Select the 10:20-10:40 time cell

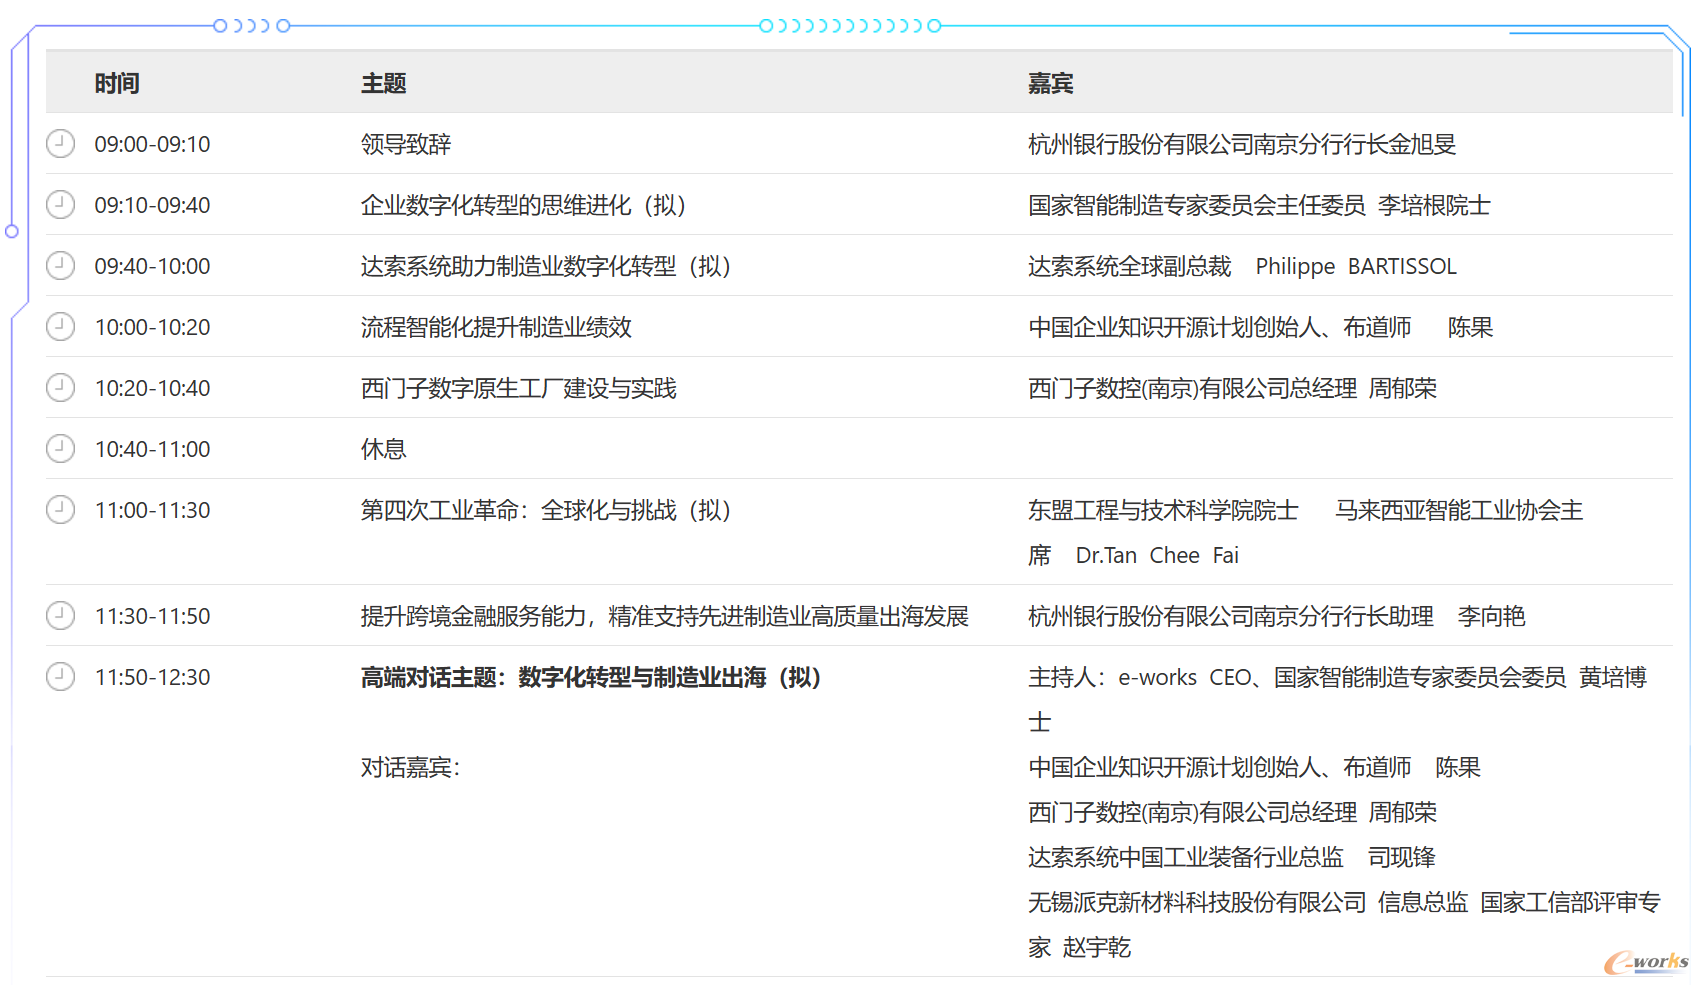tap(153, 388)
